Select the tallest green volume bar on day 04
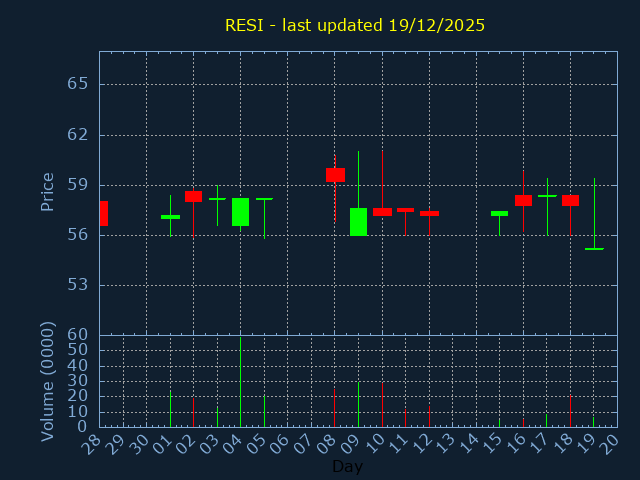Screen dimensions: 640x480 240,382
